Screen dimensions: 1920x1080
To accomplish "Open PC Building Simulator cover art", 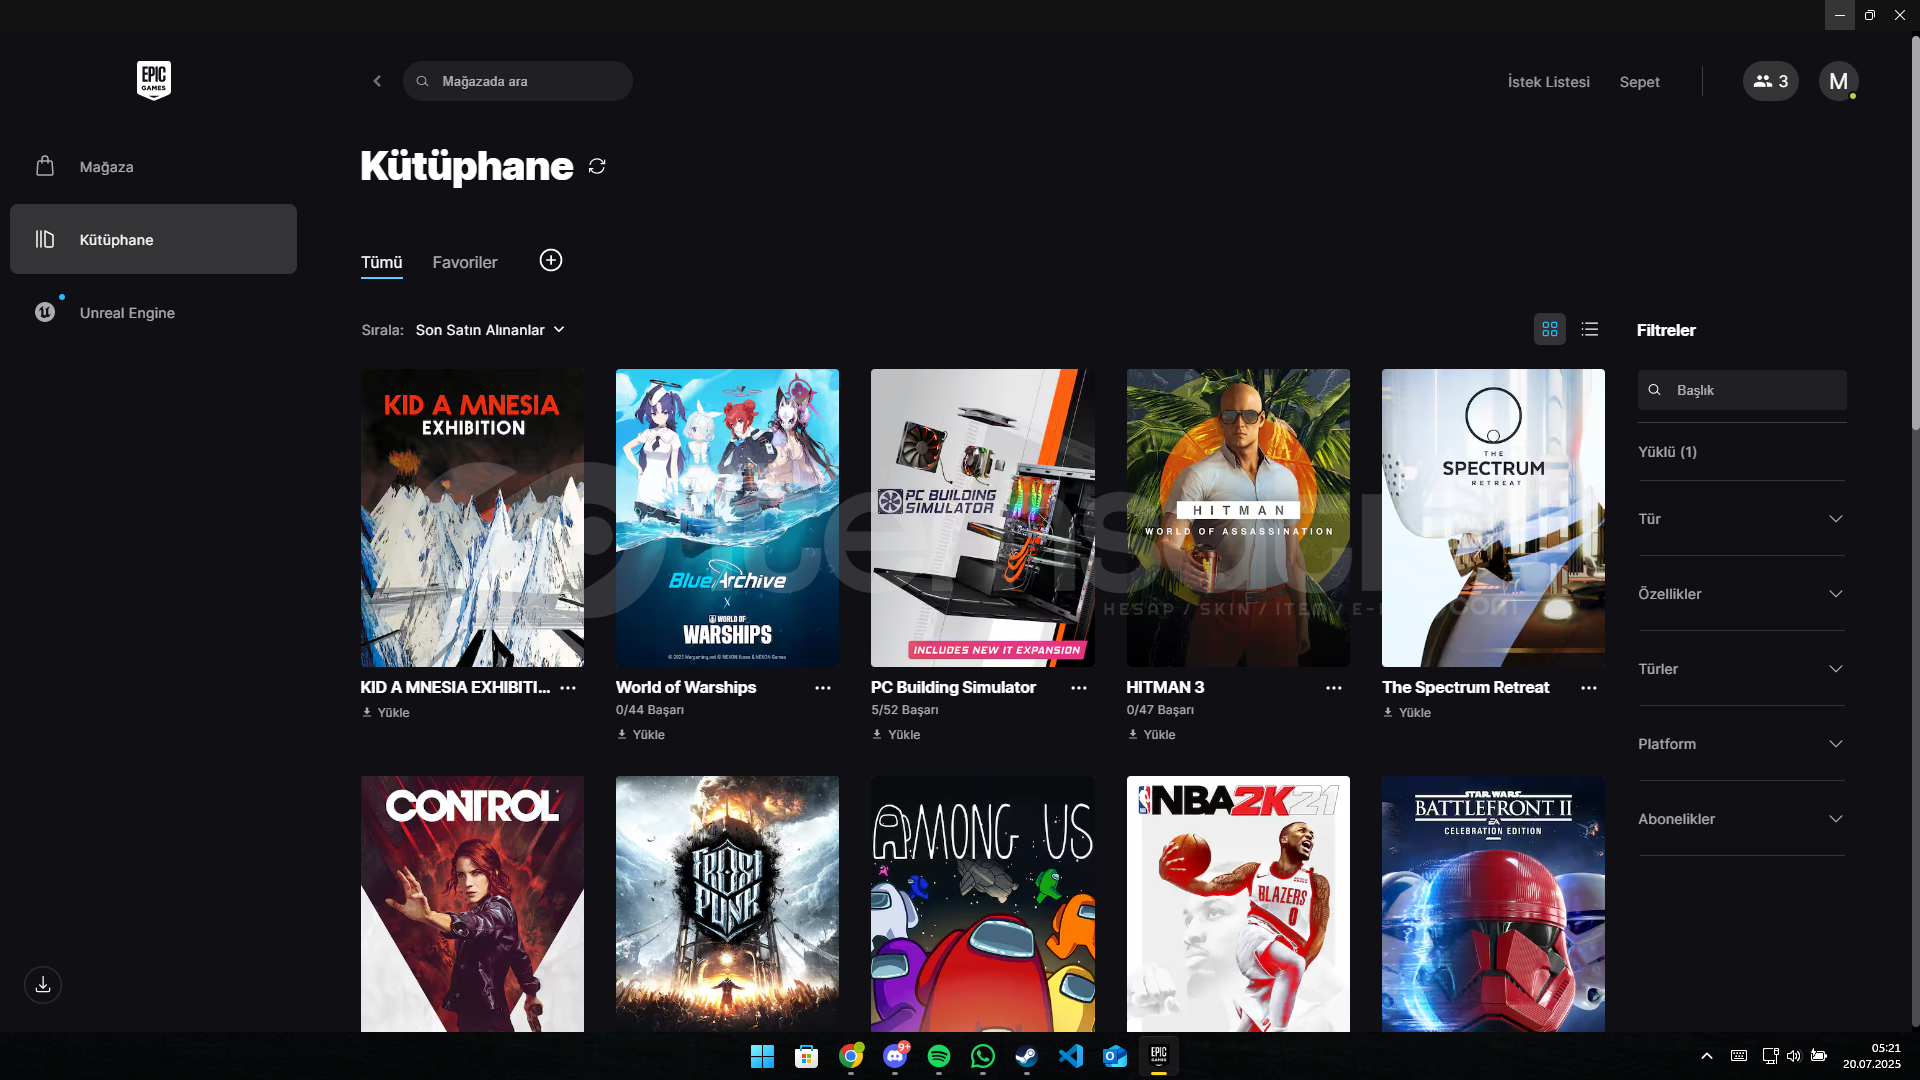I will point(983,518).
